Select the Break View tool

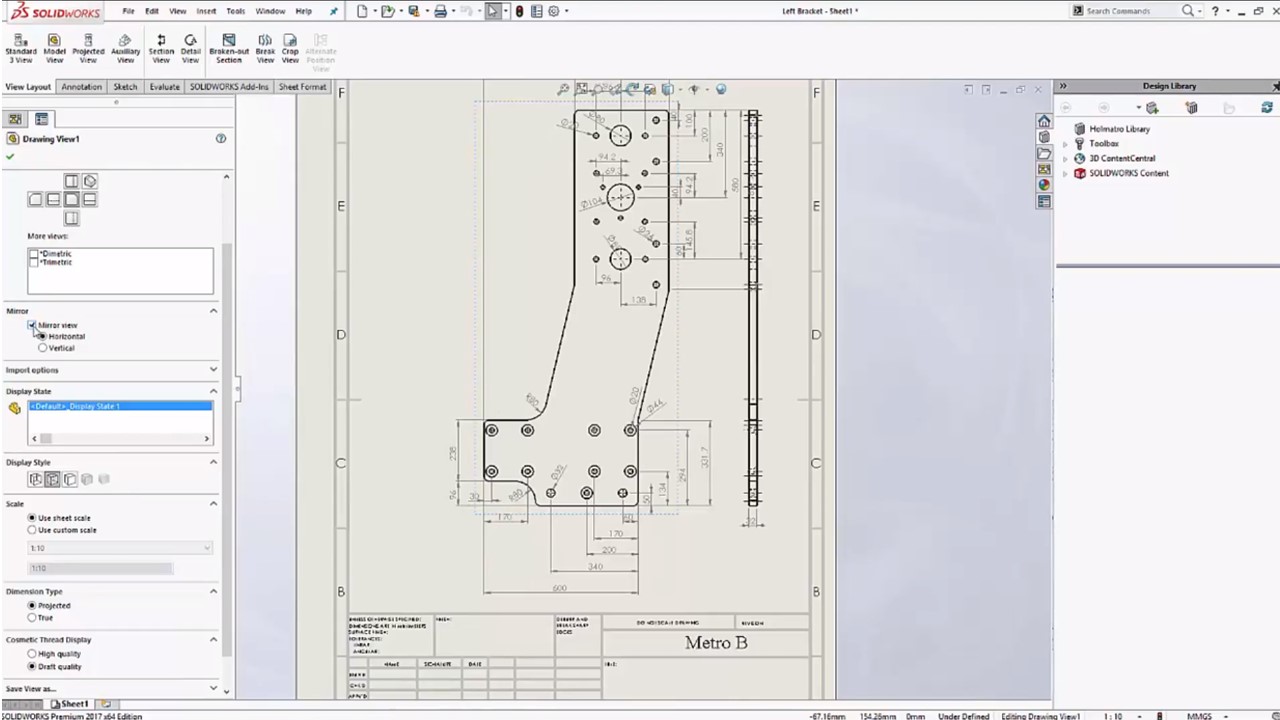[265, 48]
